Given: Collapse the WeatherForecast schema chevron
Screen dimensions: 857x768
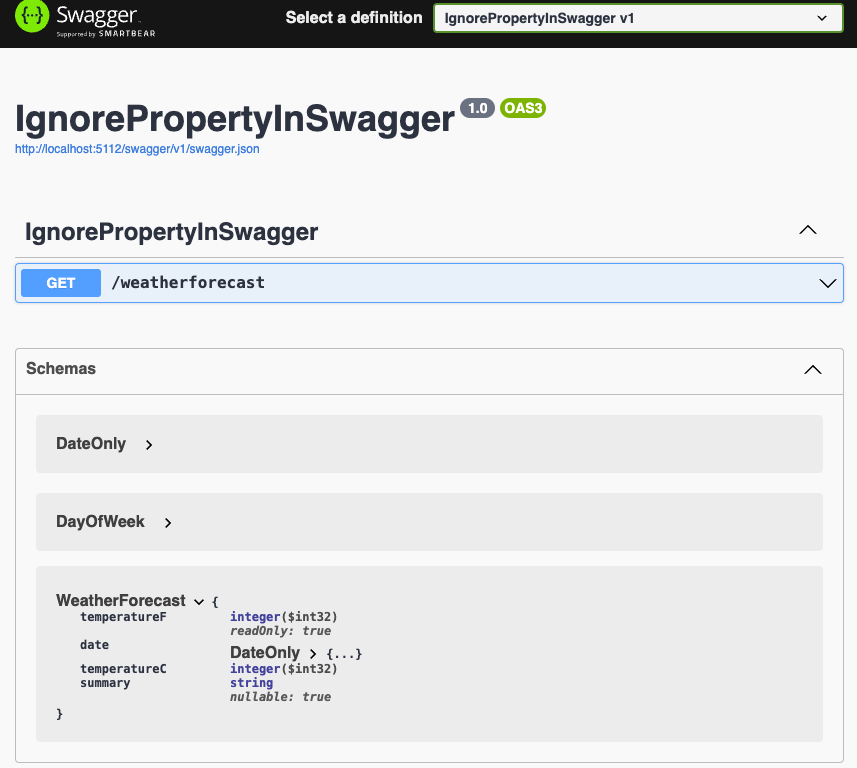Looking at the screenshot, I should (199, 601).
